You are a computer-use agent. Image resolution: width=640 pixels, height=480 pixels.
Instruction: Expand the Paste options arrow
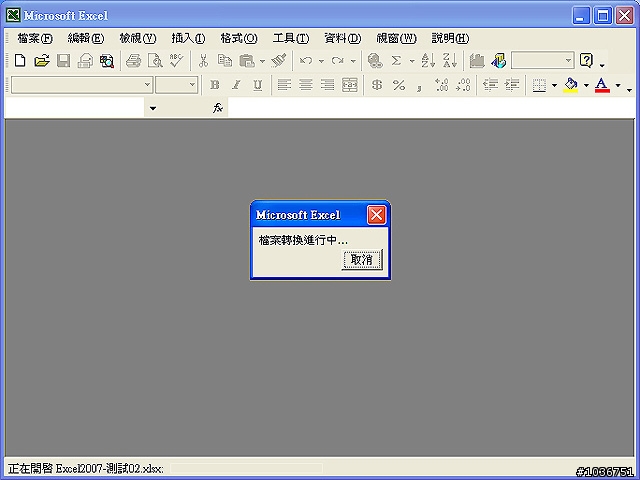point(262,61)
